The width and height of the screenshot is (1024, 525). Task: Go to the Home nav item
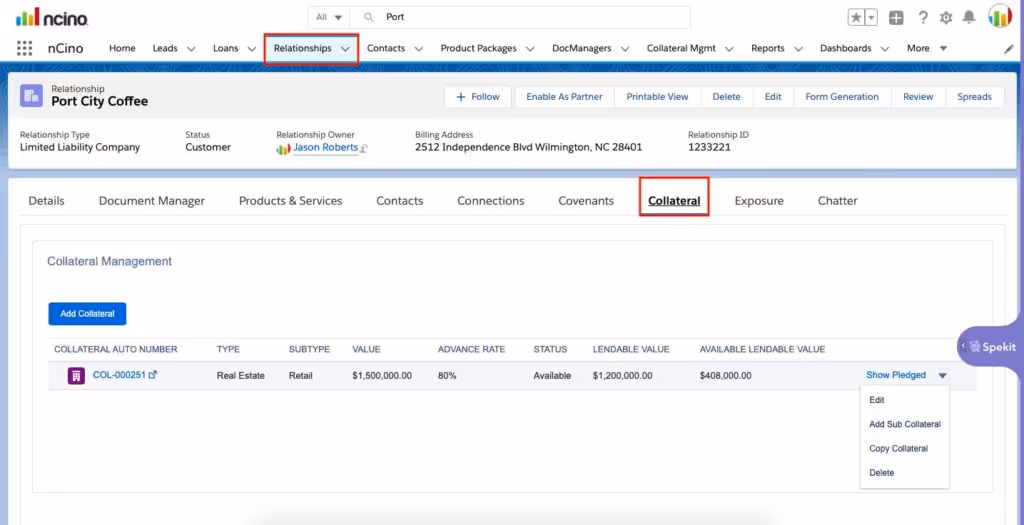click(122, 48)
